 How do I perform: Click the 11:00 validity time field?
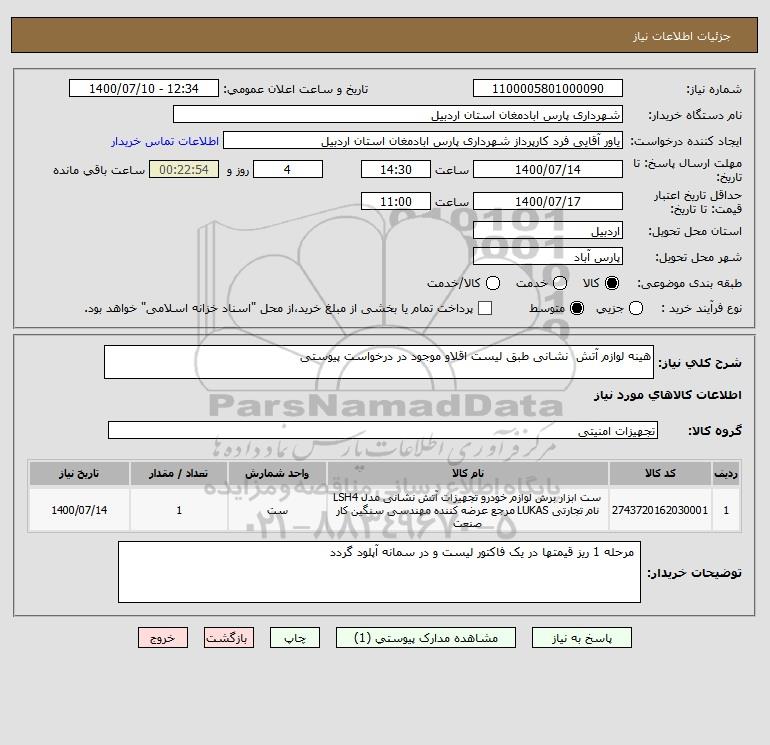click(396, 201)
